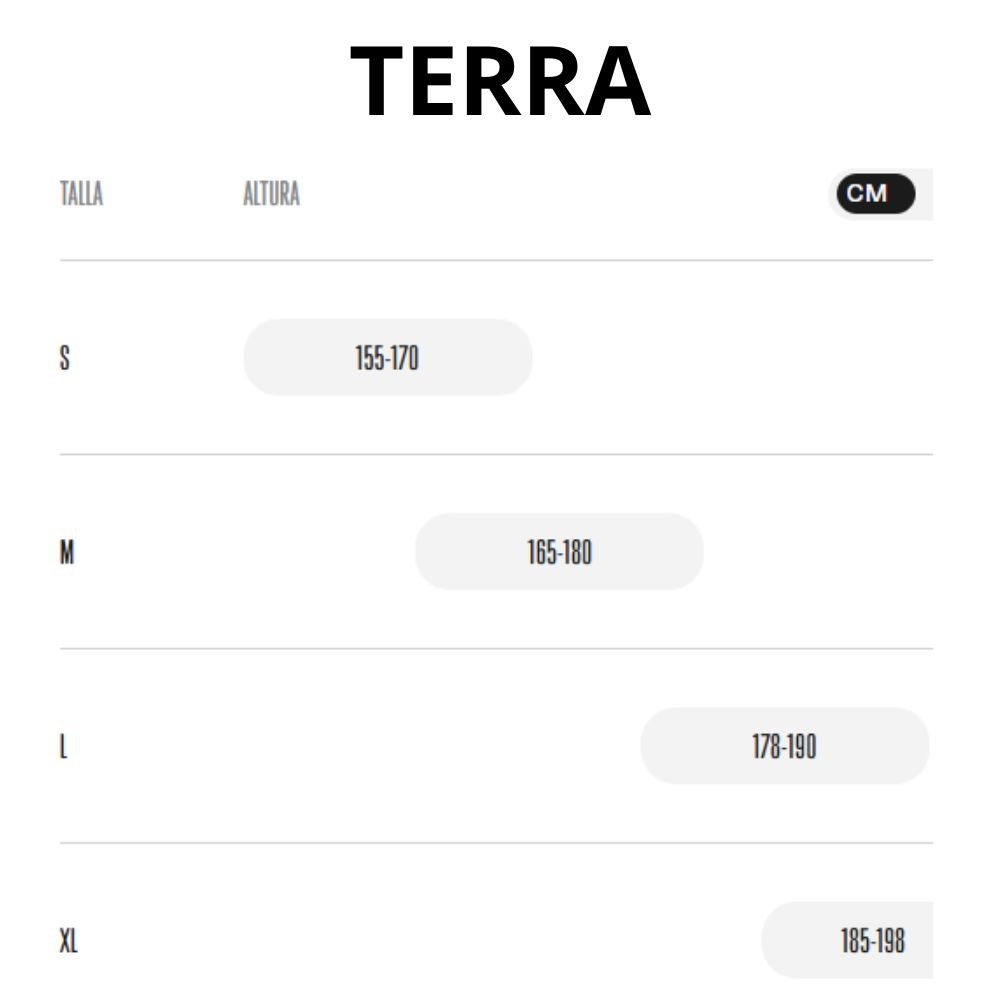Image resolution: width=1000 pixels, height=1000 pixels.
Task: Click the number 198 in XL range
Action: pyautogui.click(x=889, y=940)
